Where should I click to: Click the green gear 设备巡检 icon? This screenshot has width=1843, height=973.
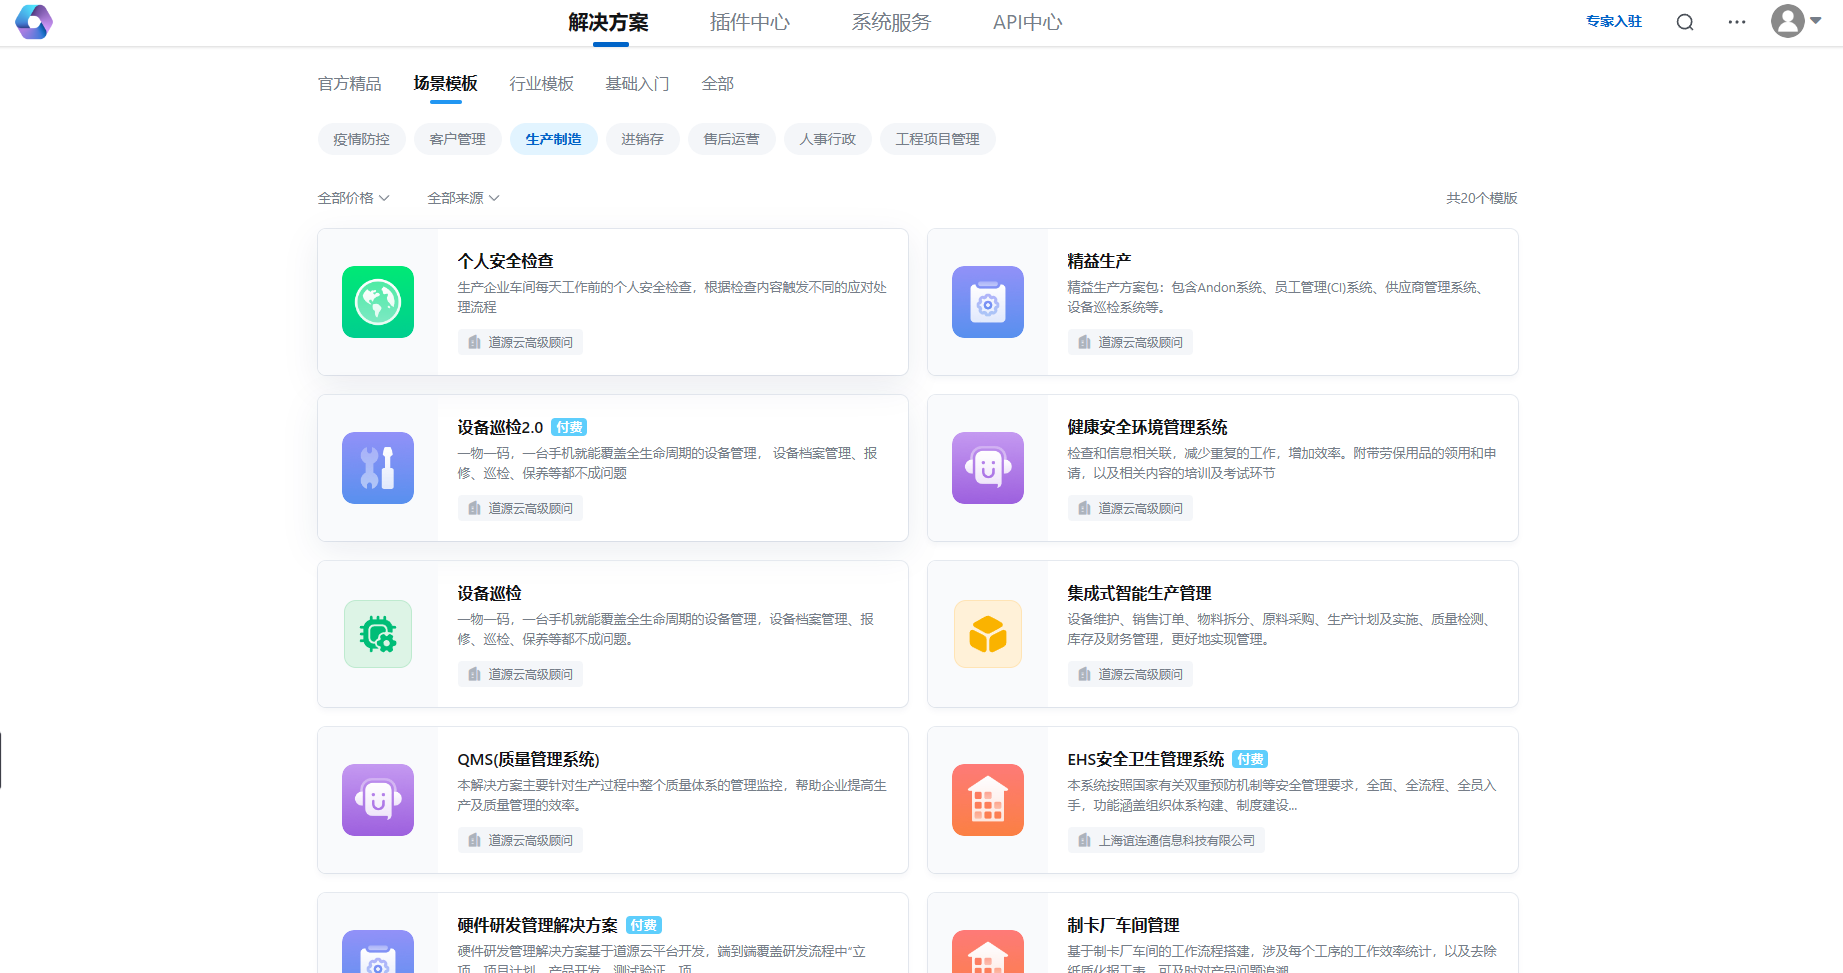378,634
